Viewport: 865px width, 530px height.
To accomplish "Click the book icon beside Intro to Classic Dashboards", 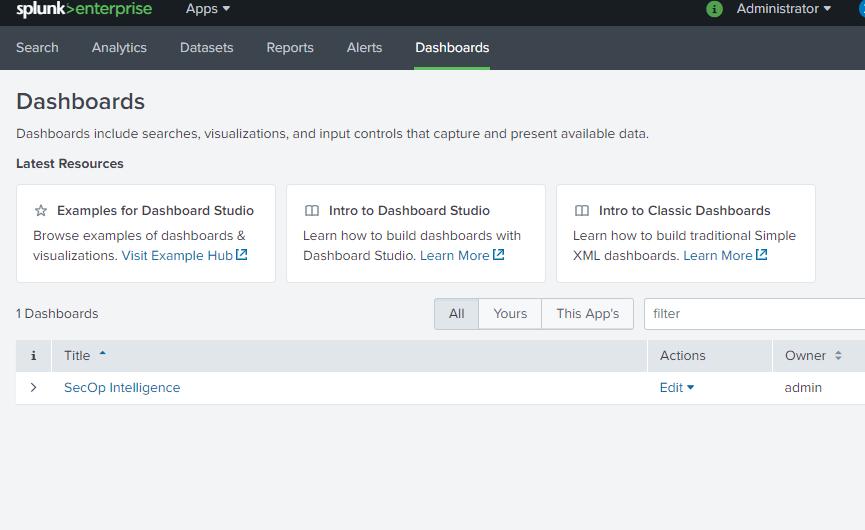I will coord(582,211).
